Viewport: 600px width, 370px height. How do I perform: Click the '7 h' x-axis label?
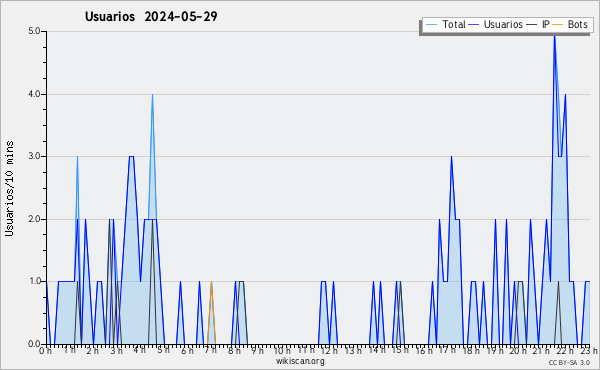click(x=210, y=350)
